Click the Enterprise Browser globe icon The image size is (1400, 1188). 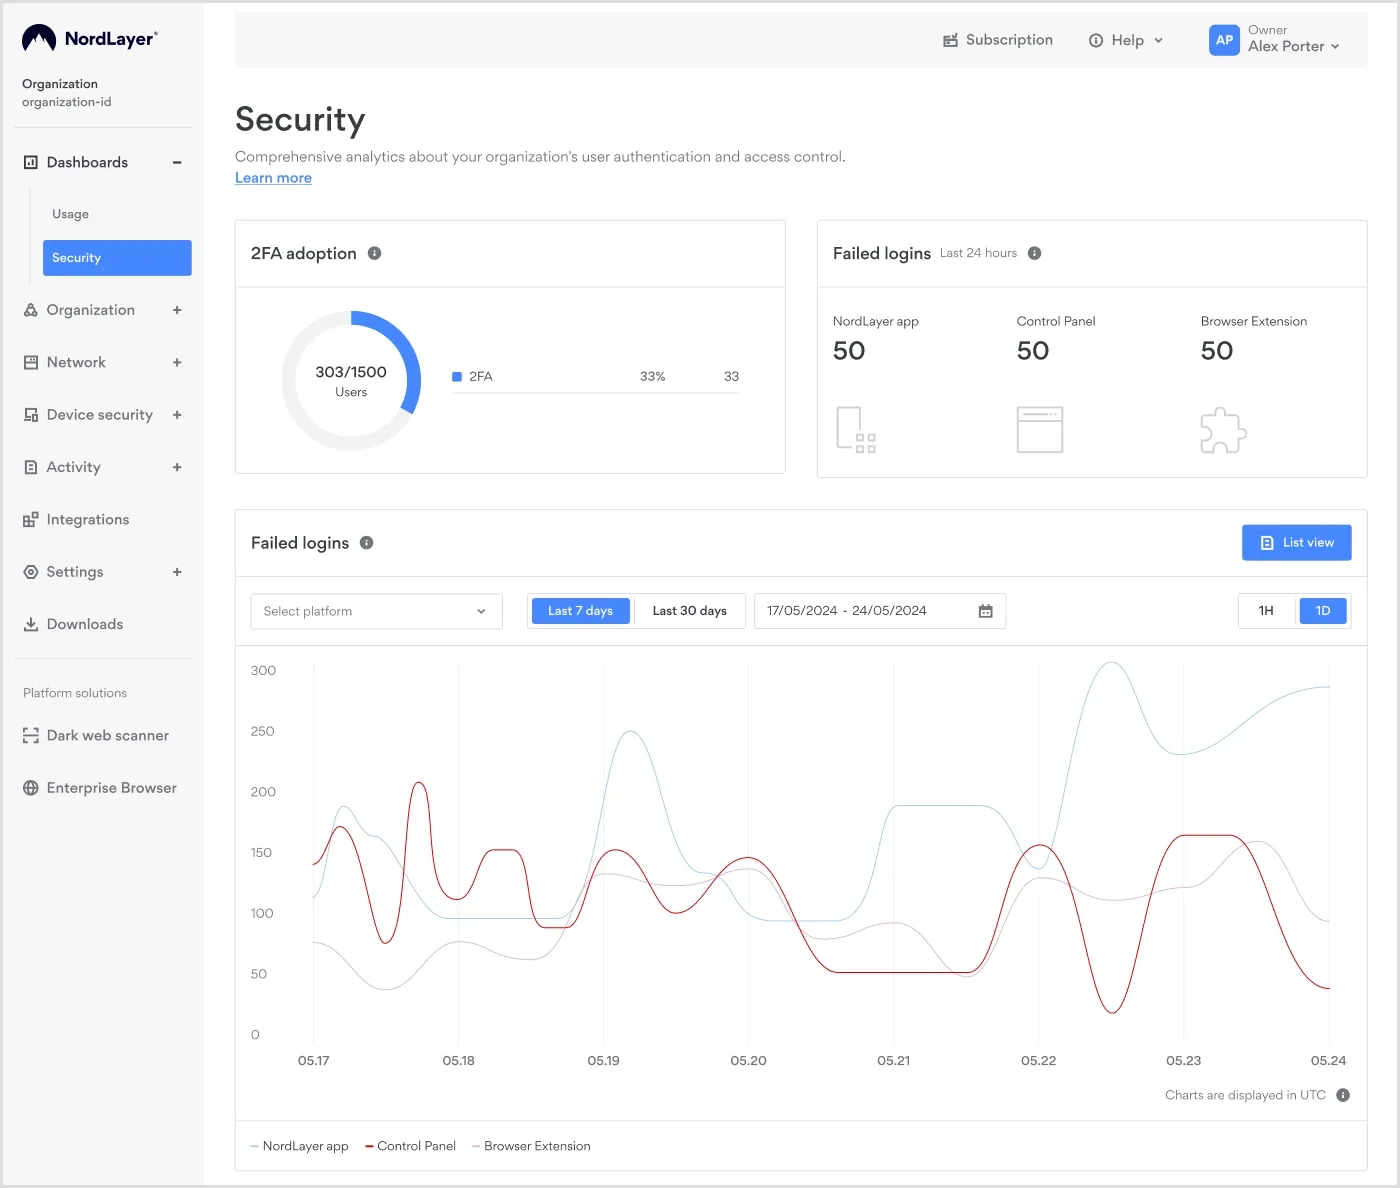[31, 788]
